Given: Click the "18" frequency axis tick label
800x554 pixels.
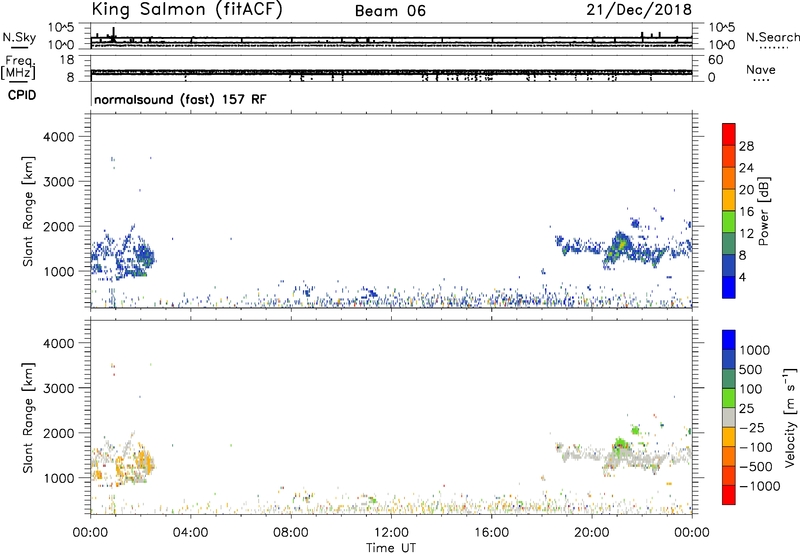Looking at the screenshot, I should [x=67, y=60].
